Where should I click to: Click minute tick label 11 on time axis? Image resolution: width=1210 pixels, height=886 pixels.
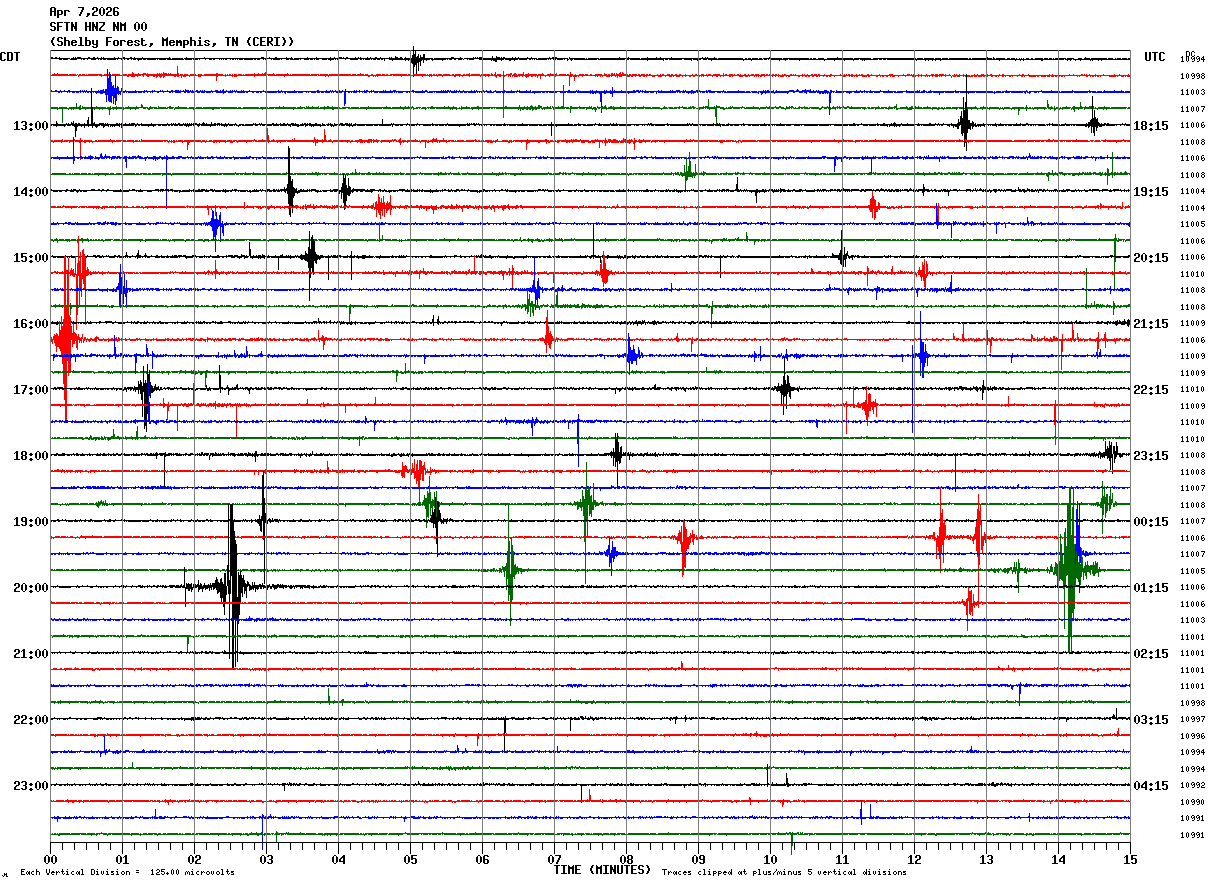click(842, 859)
